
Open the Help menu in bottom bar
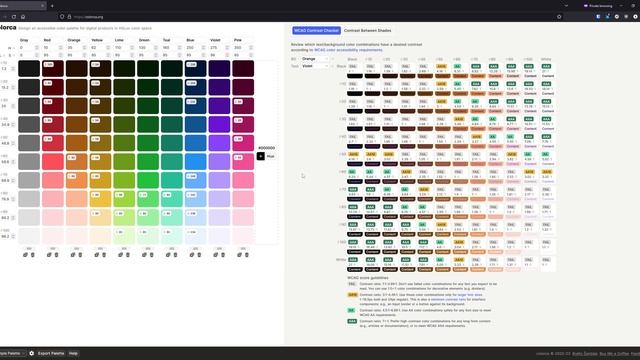(73, 353)
